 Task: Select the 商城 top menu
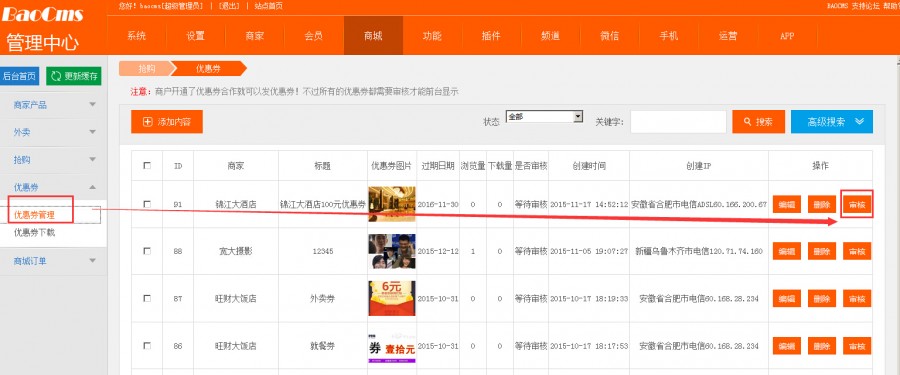coord(373,36)
